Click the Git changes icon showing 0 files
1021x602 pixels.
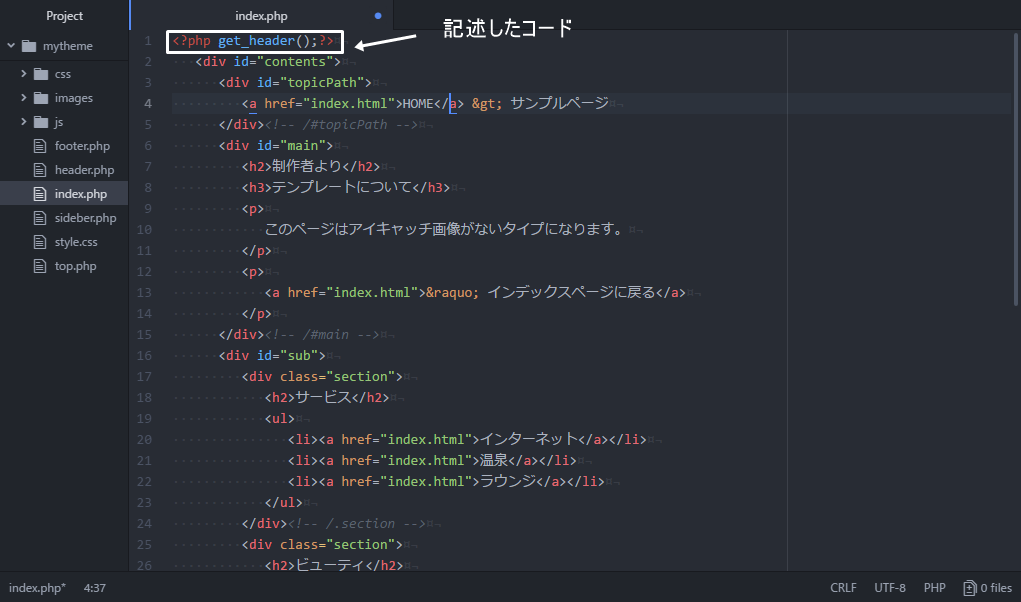tap(969, 588)
